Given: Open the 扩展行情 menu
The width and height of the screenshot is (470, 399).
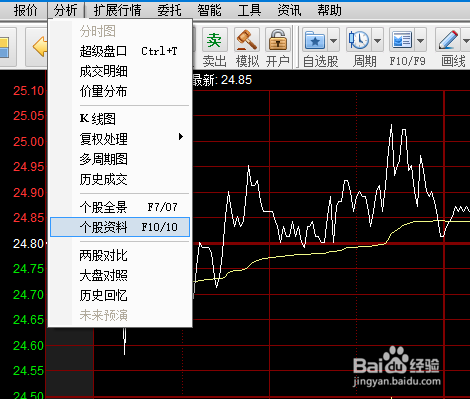Looking at the screenshot, I should [x=117, y=10].
